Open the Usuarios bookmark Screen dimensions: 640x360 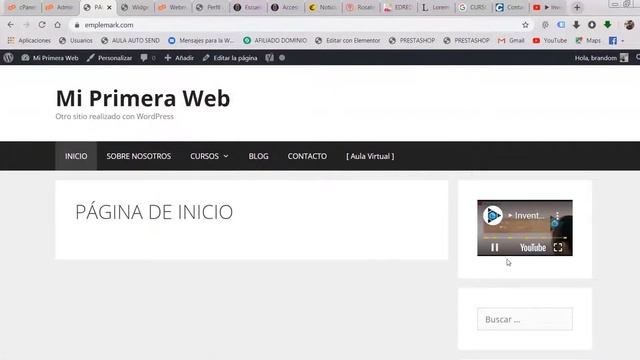(76, 40)
